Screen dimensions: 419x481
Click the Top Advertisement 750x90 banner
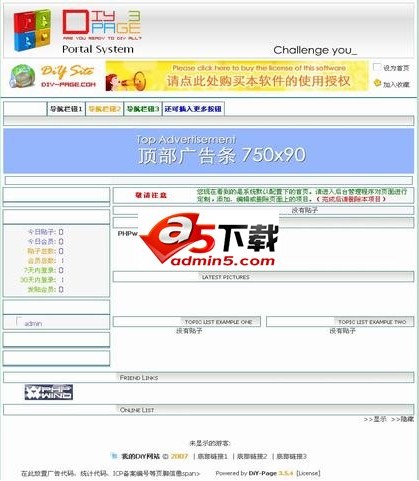pos(209,151)
